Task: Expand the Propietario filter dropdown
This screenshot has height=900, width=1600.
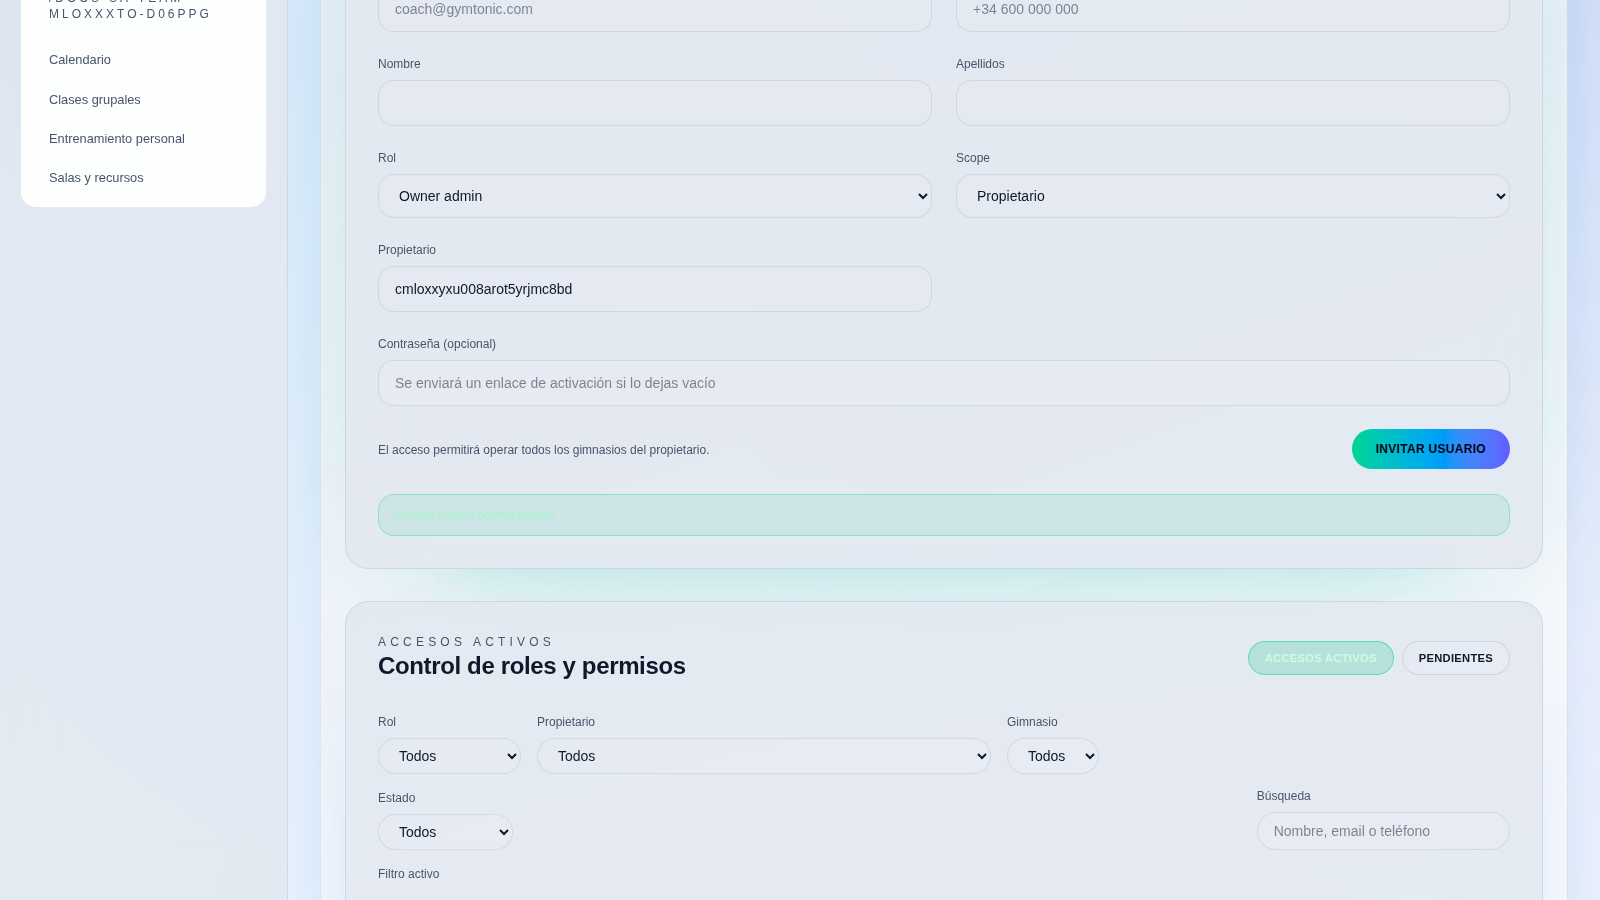Action: coord(763,756)
